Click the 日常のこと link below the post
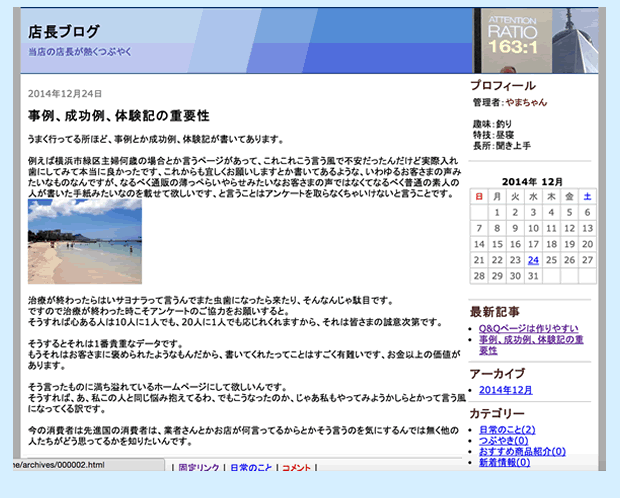Image resolution: width=620 pixels, height=498 pixels. click(251, 467)
